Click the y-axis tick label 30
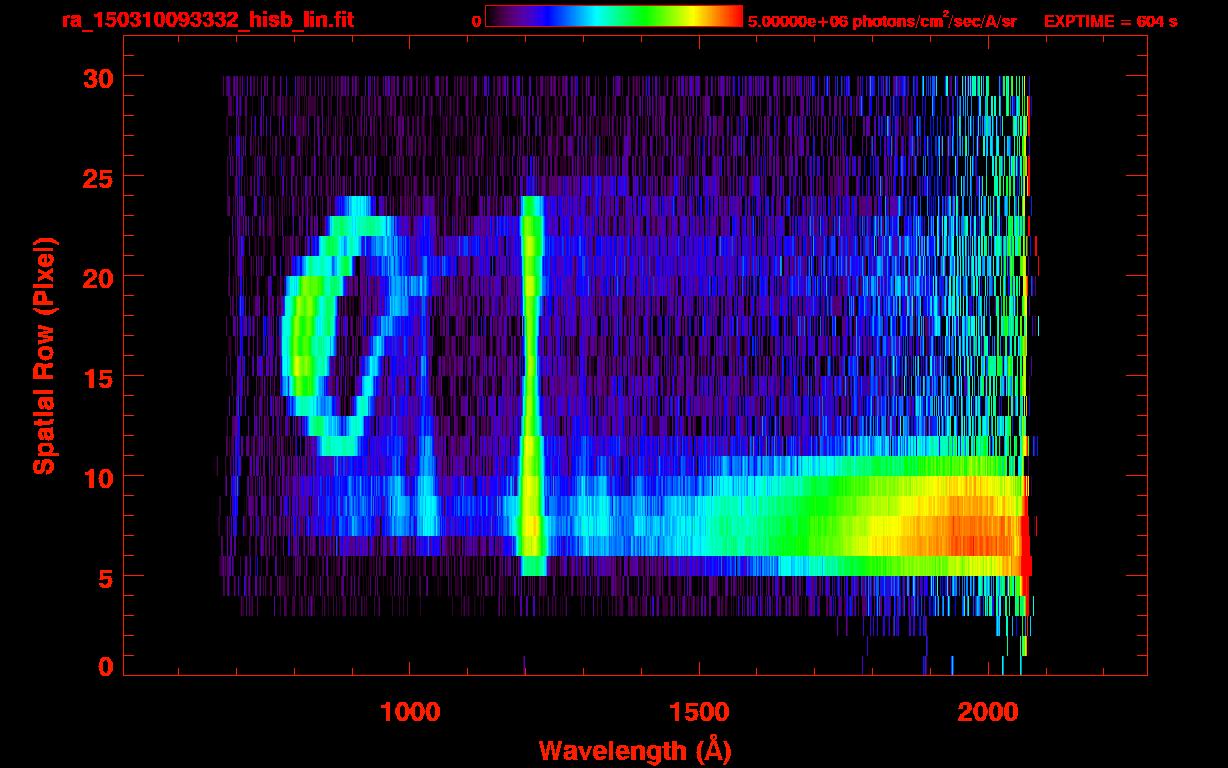This screenshot has height=768, width=1228. (98, 77)
